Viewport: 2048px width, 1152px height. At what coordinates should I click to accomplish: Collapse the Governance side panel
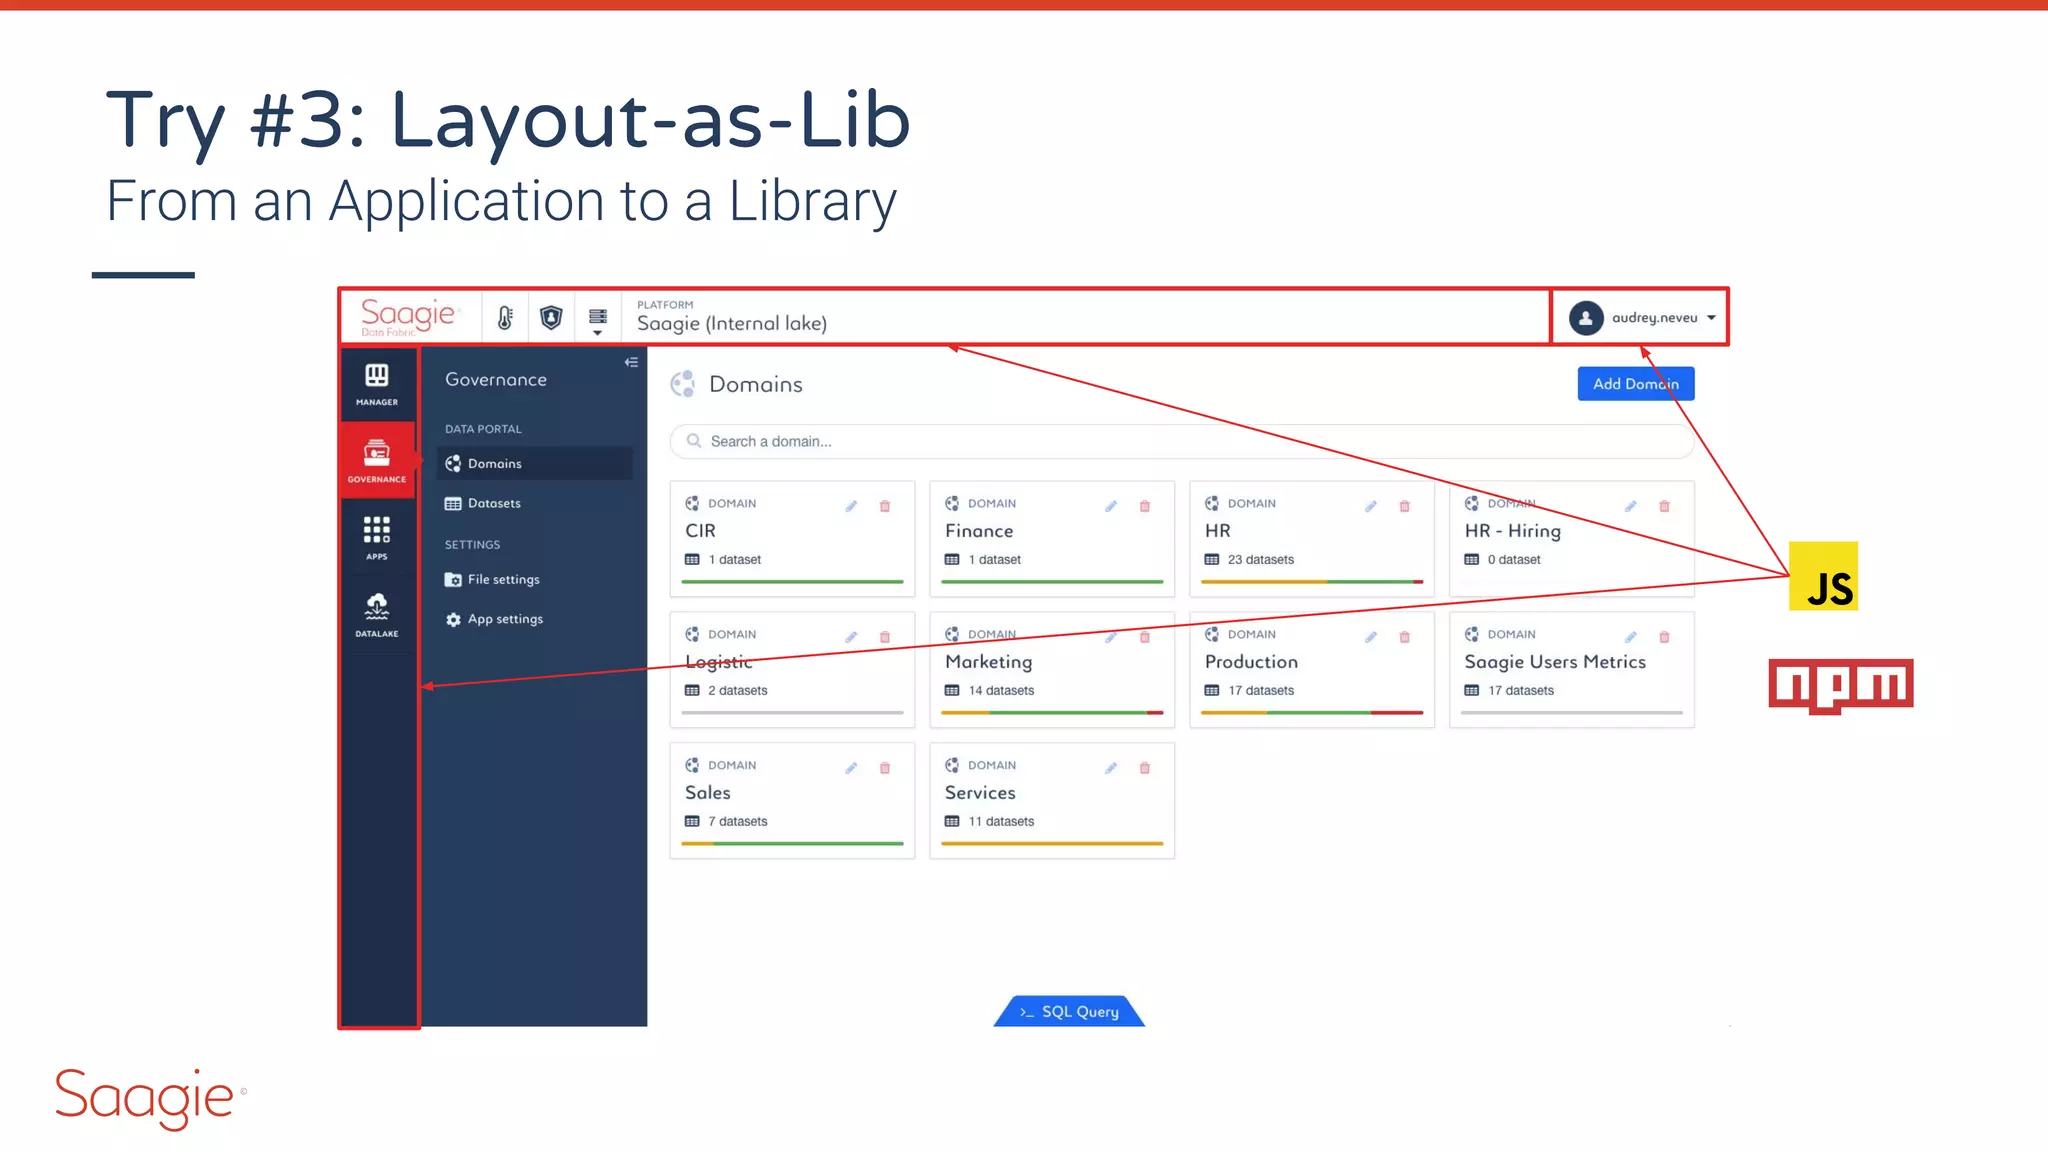631,362
